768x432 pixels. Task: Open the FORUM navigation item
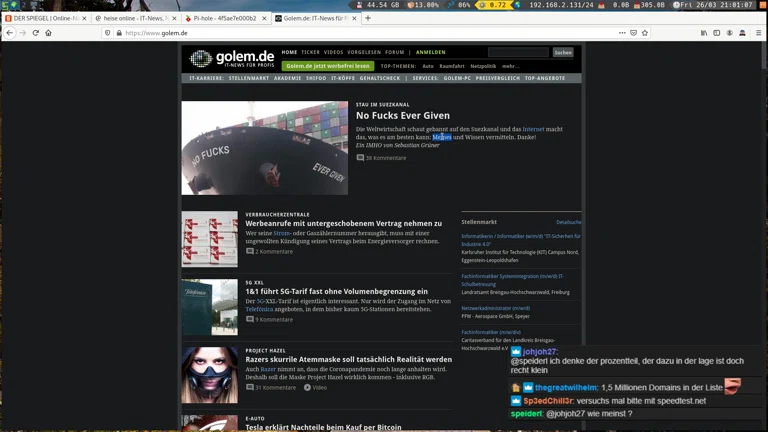point(395,52)
